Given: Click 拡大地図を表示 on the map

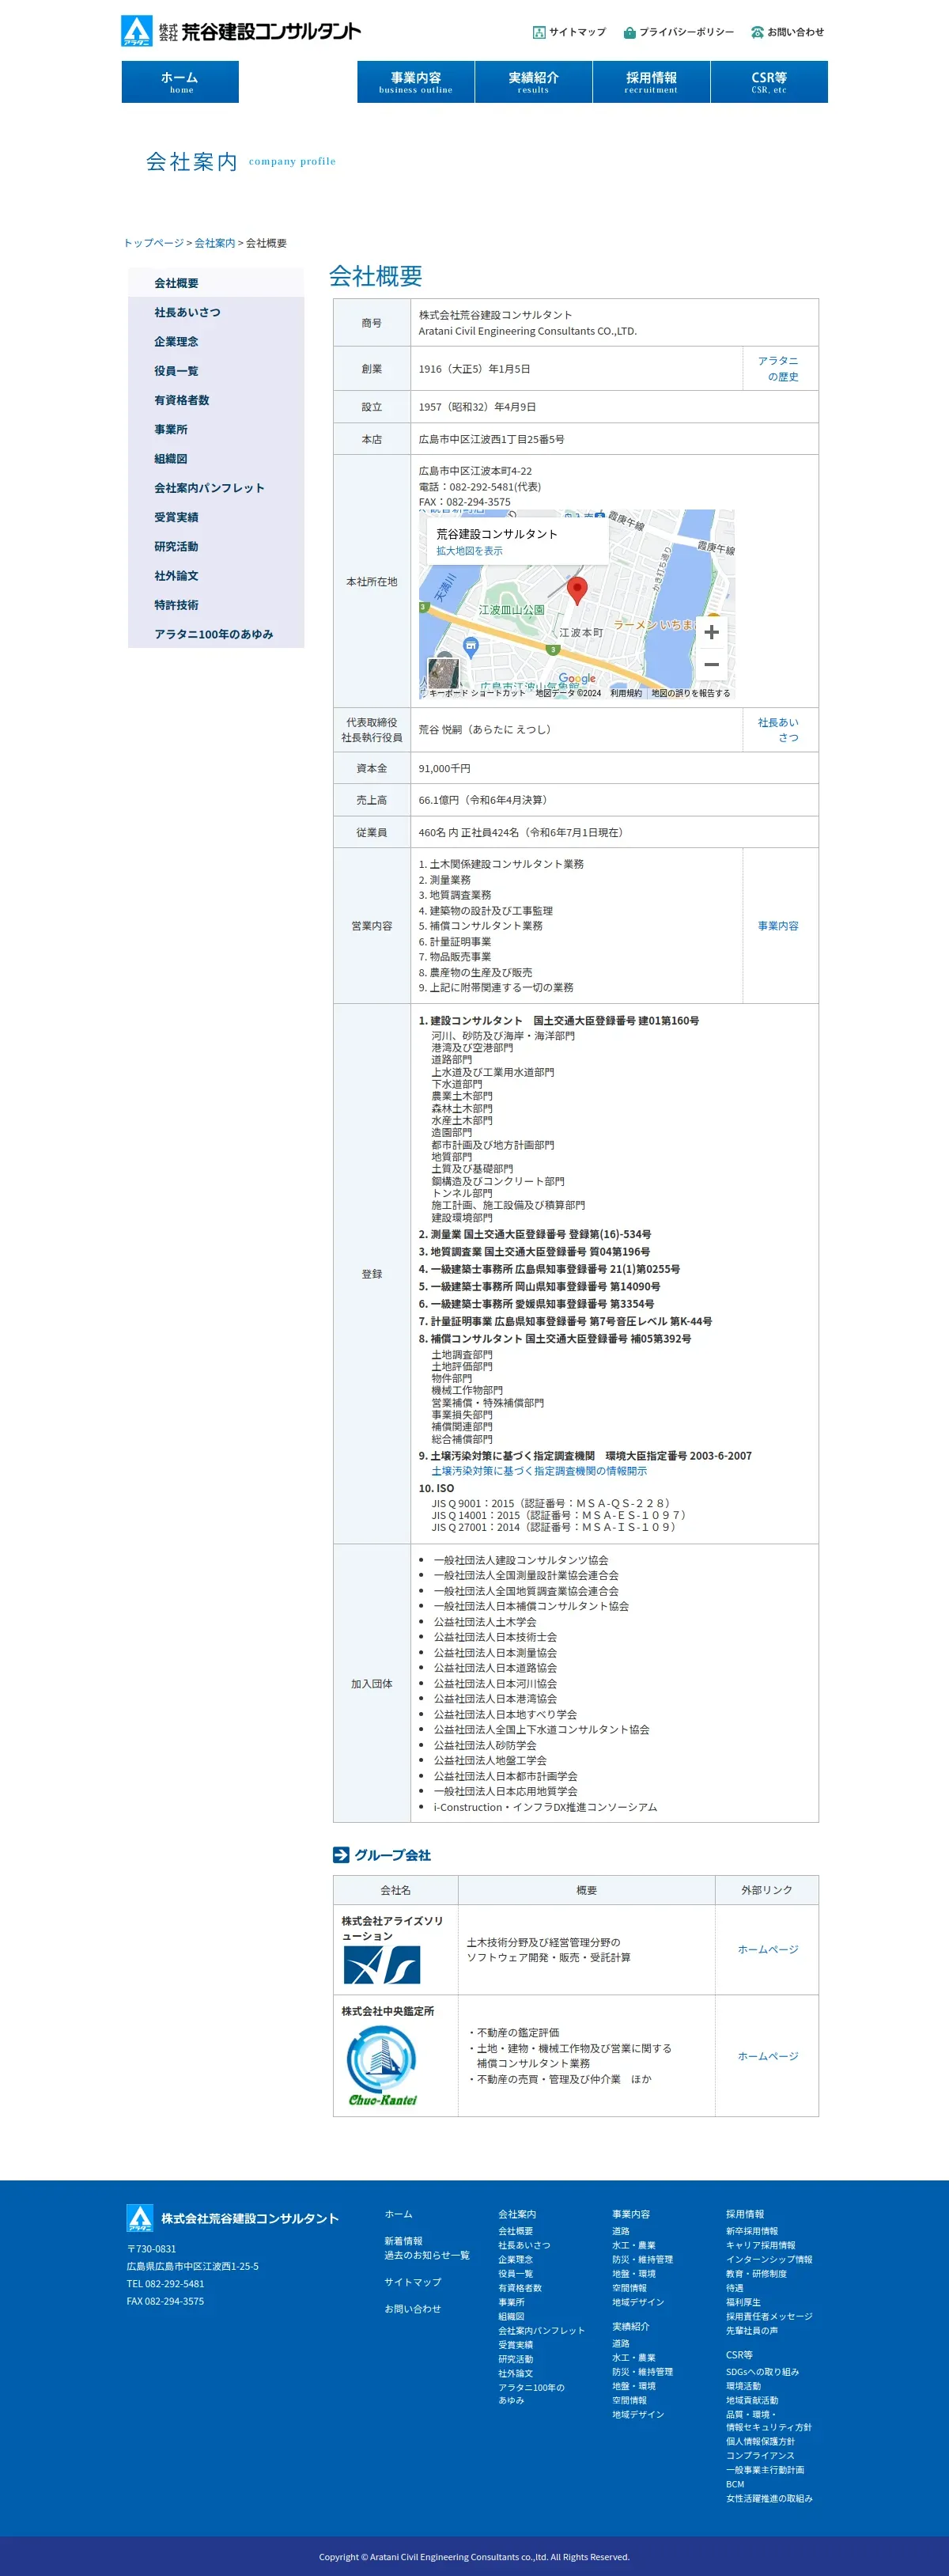Looking at the screenshot, I should coord(469,551).
